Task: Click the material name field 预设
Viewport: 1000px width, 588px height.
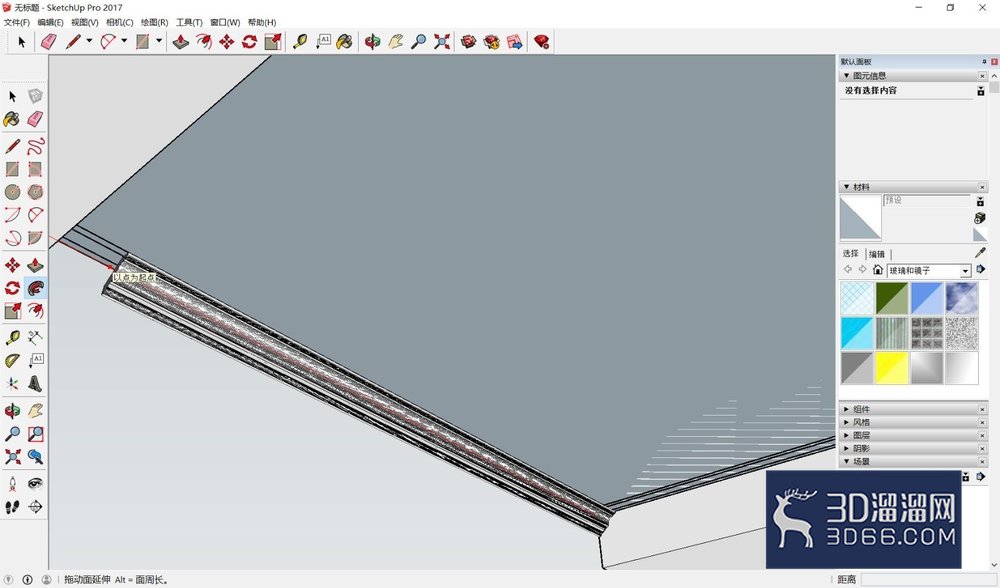Action: 927,200
